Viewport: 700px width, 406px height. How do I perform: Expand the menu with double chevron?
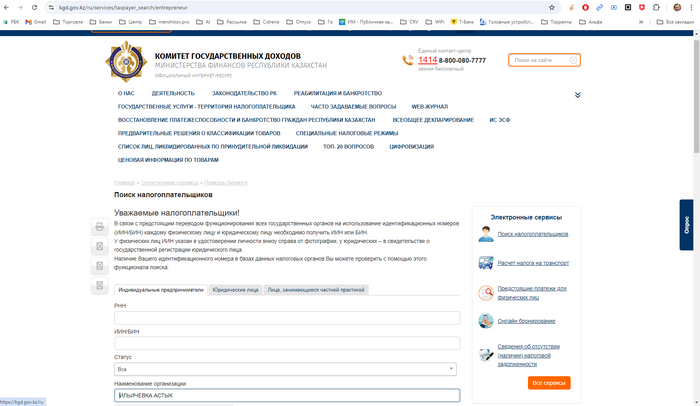(x=577, y=95)
